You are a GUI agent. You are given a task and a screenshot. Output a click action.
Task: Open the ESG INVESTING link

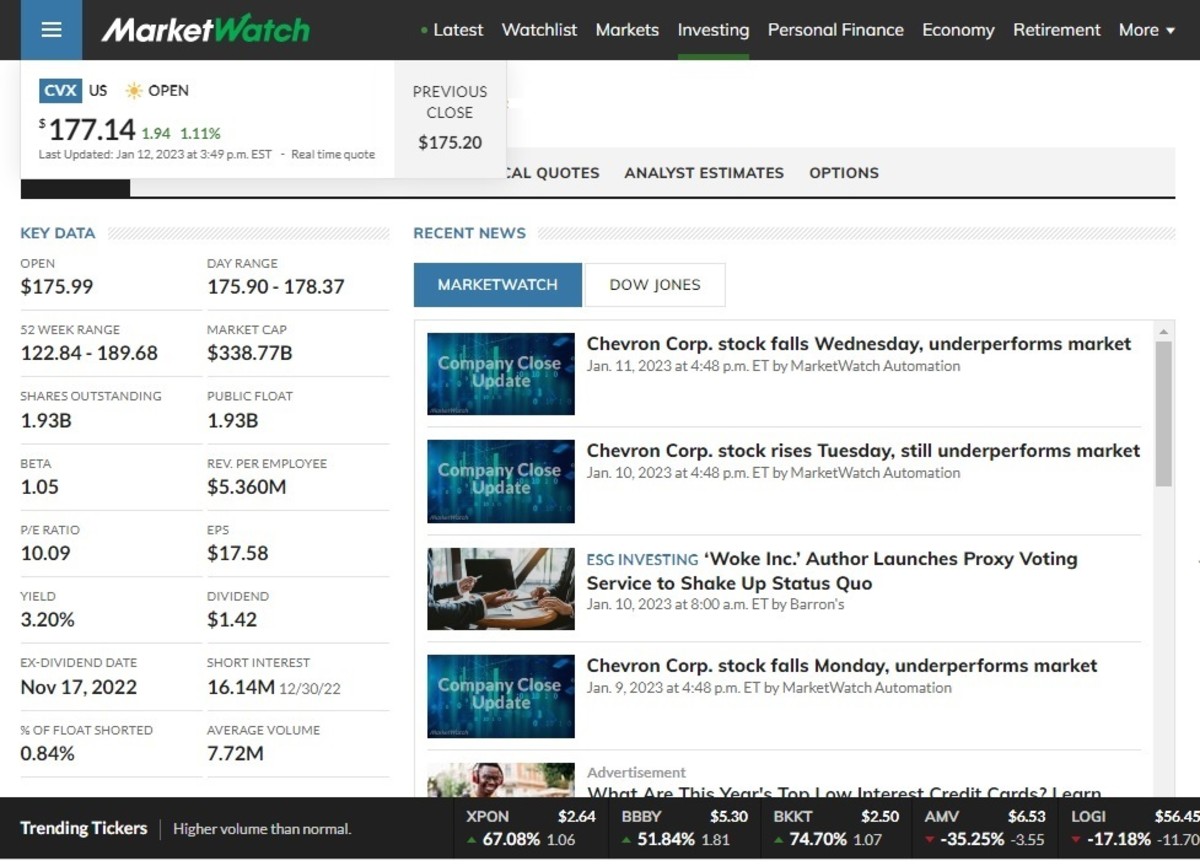pos(641,559)
